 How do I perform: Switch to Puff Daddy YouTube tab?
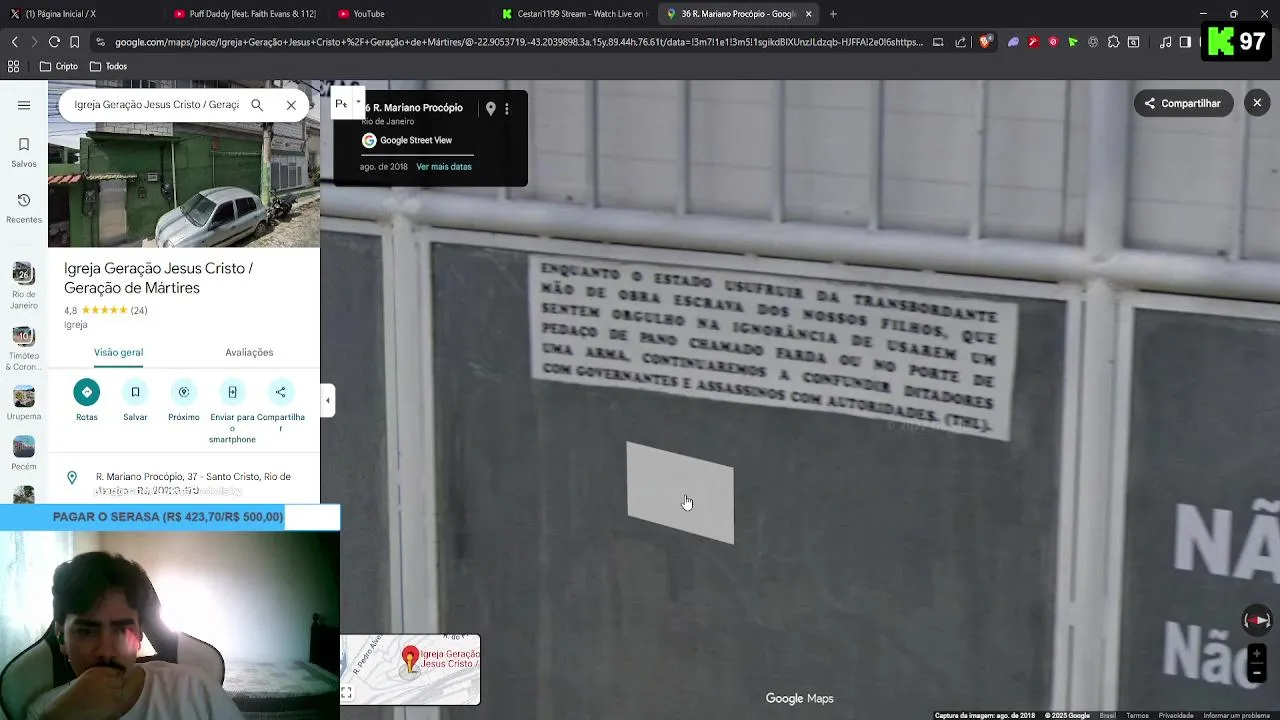coord(245,14)
